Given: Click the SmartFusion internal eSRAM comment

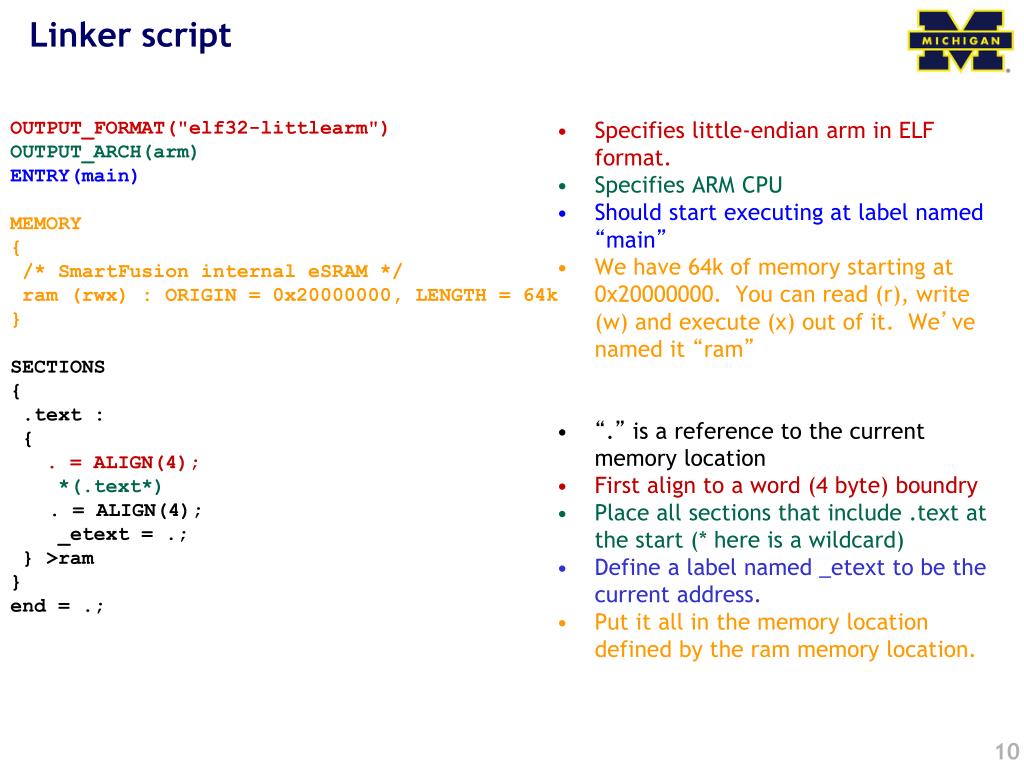Looking at the screenshot, I should pyautogui.click(x=212, y=271).
